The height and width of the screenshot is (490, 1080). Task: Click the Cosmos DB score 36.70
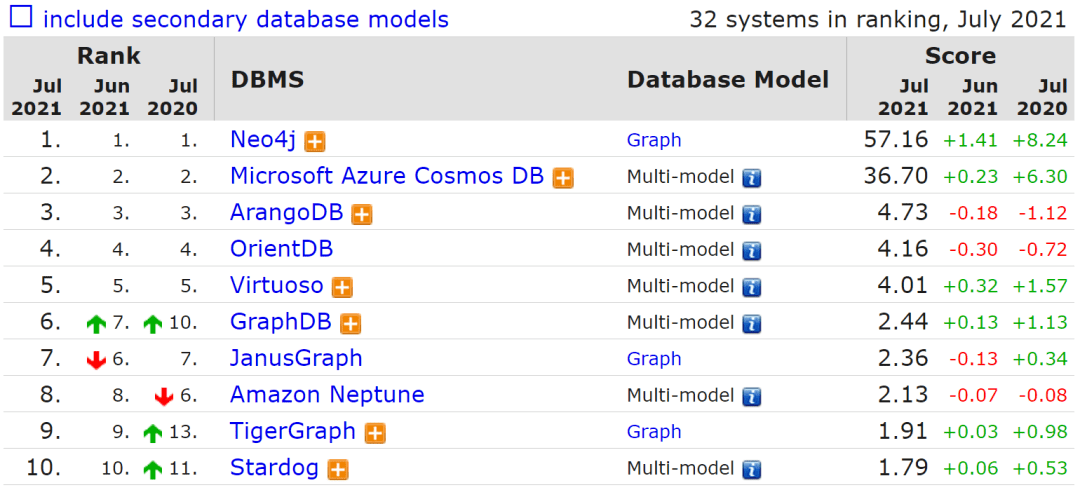(896, 176)
